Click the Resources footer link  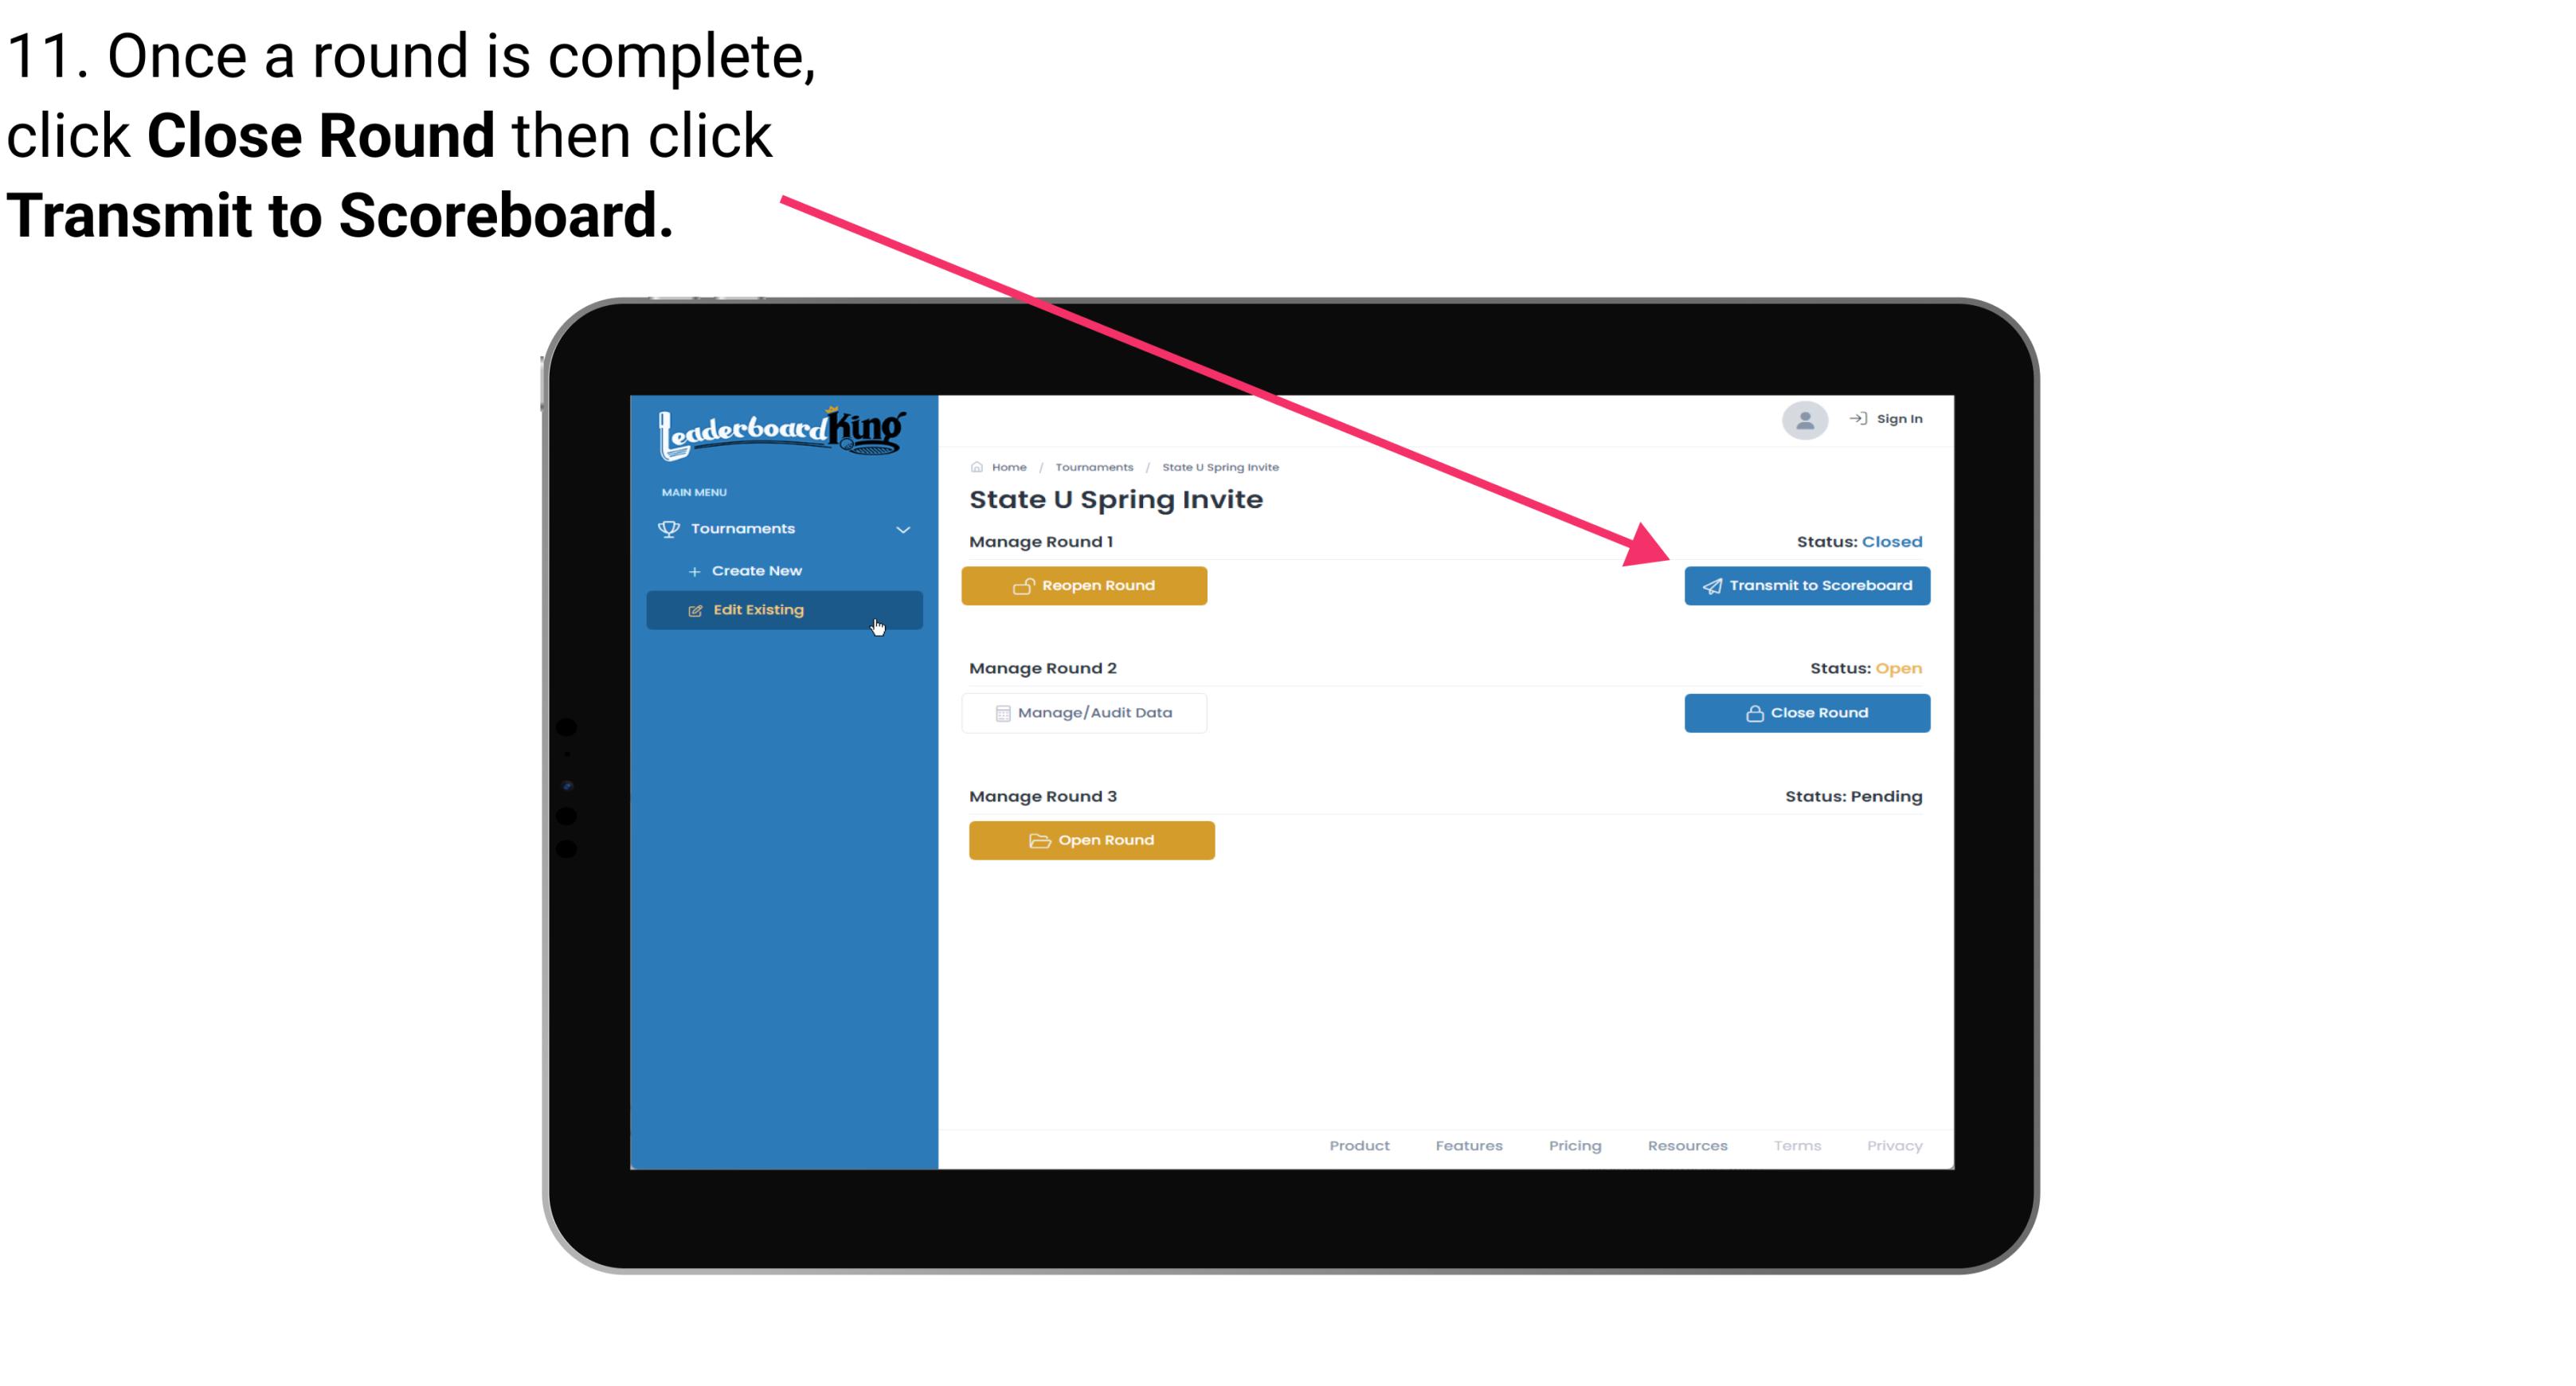1684,1145
